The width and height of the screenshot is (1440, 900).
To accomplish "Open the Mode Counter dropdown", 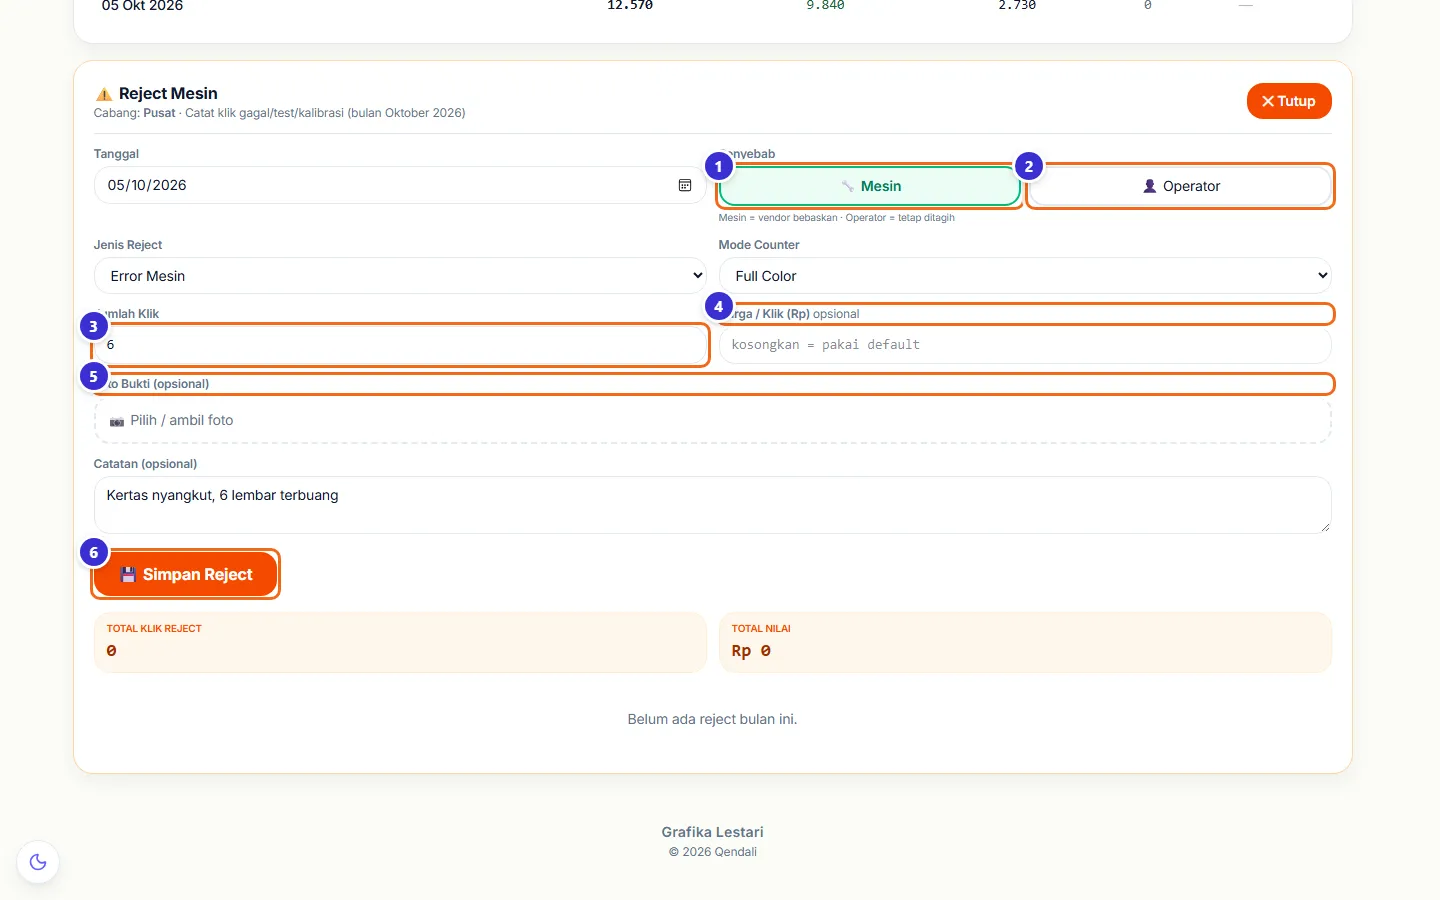I will 1025,276.
